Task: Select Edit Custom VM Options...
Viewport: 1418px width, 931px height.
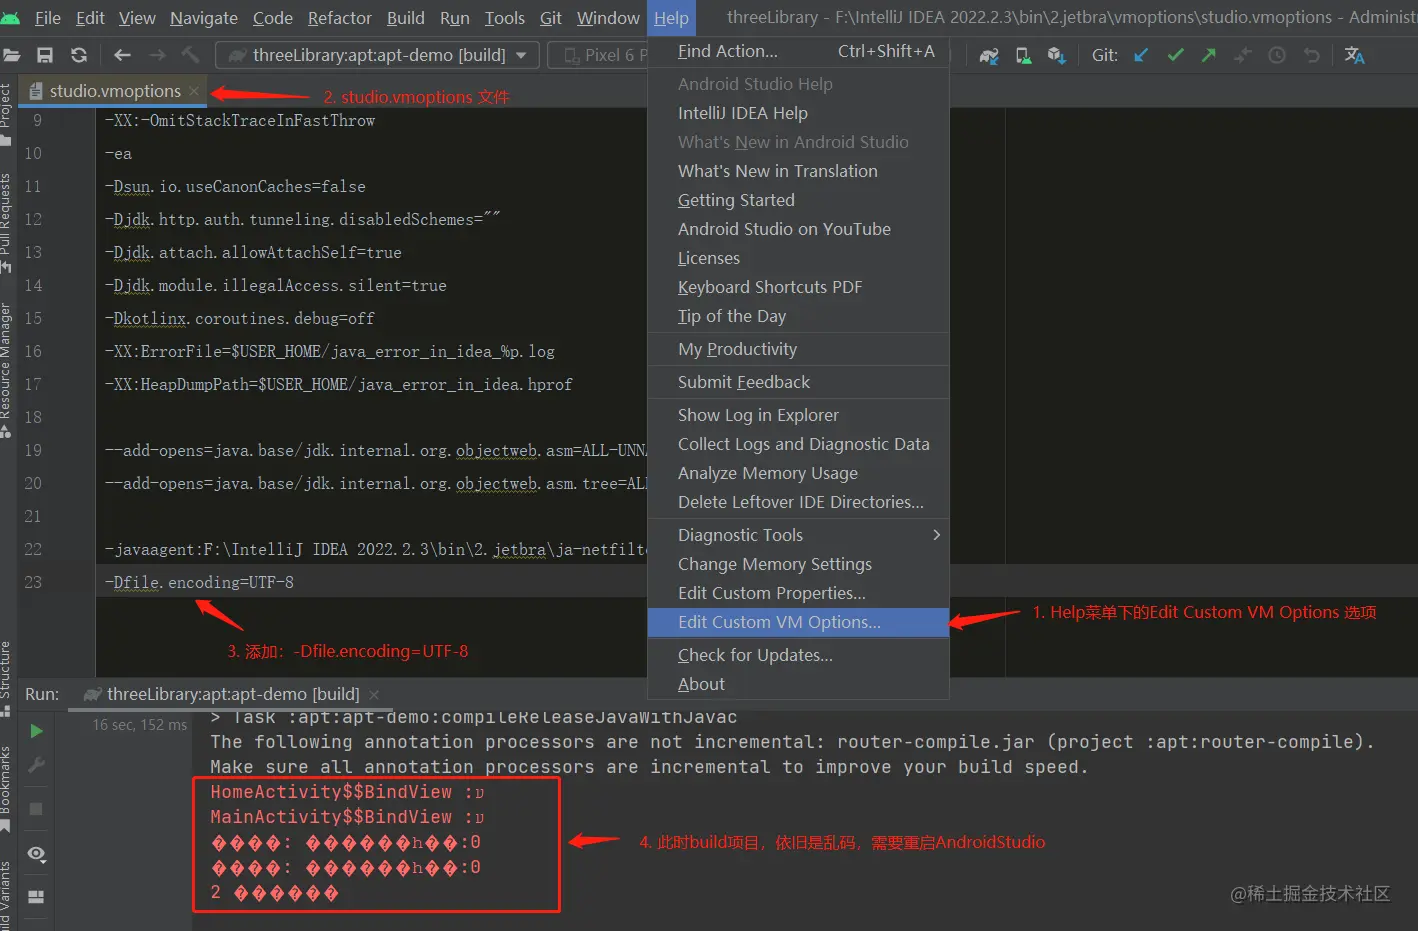Action: coord(798,622)
